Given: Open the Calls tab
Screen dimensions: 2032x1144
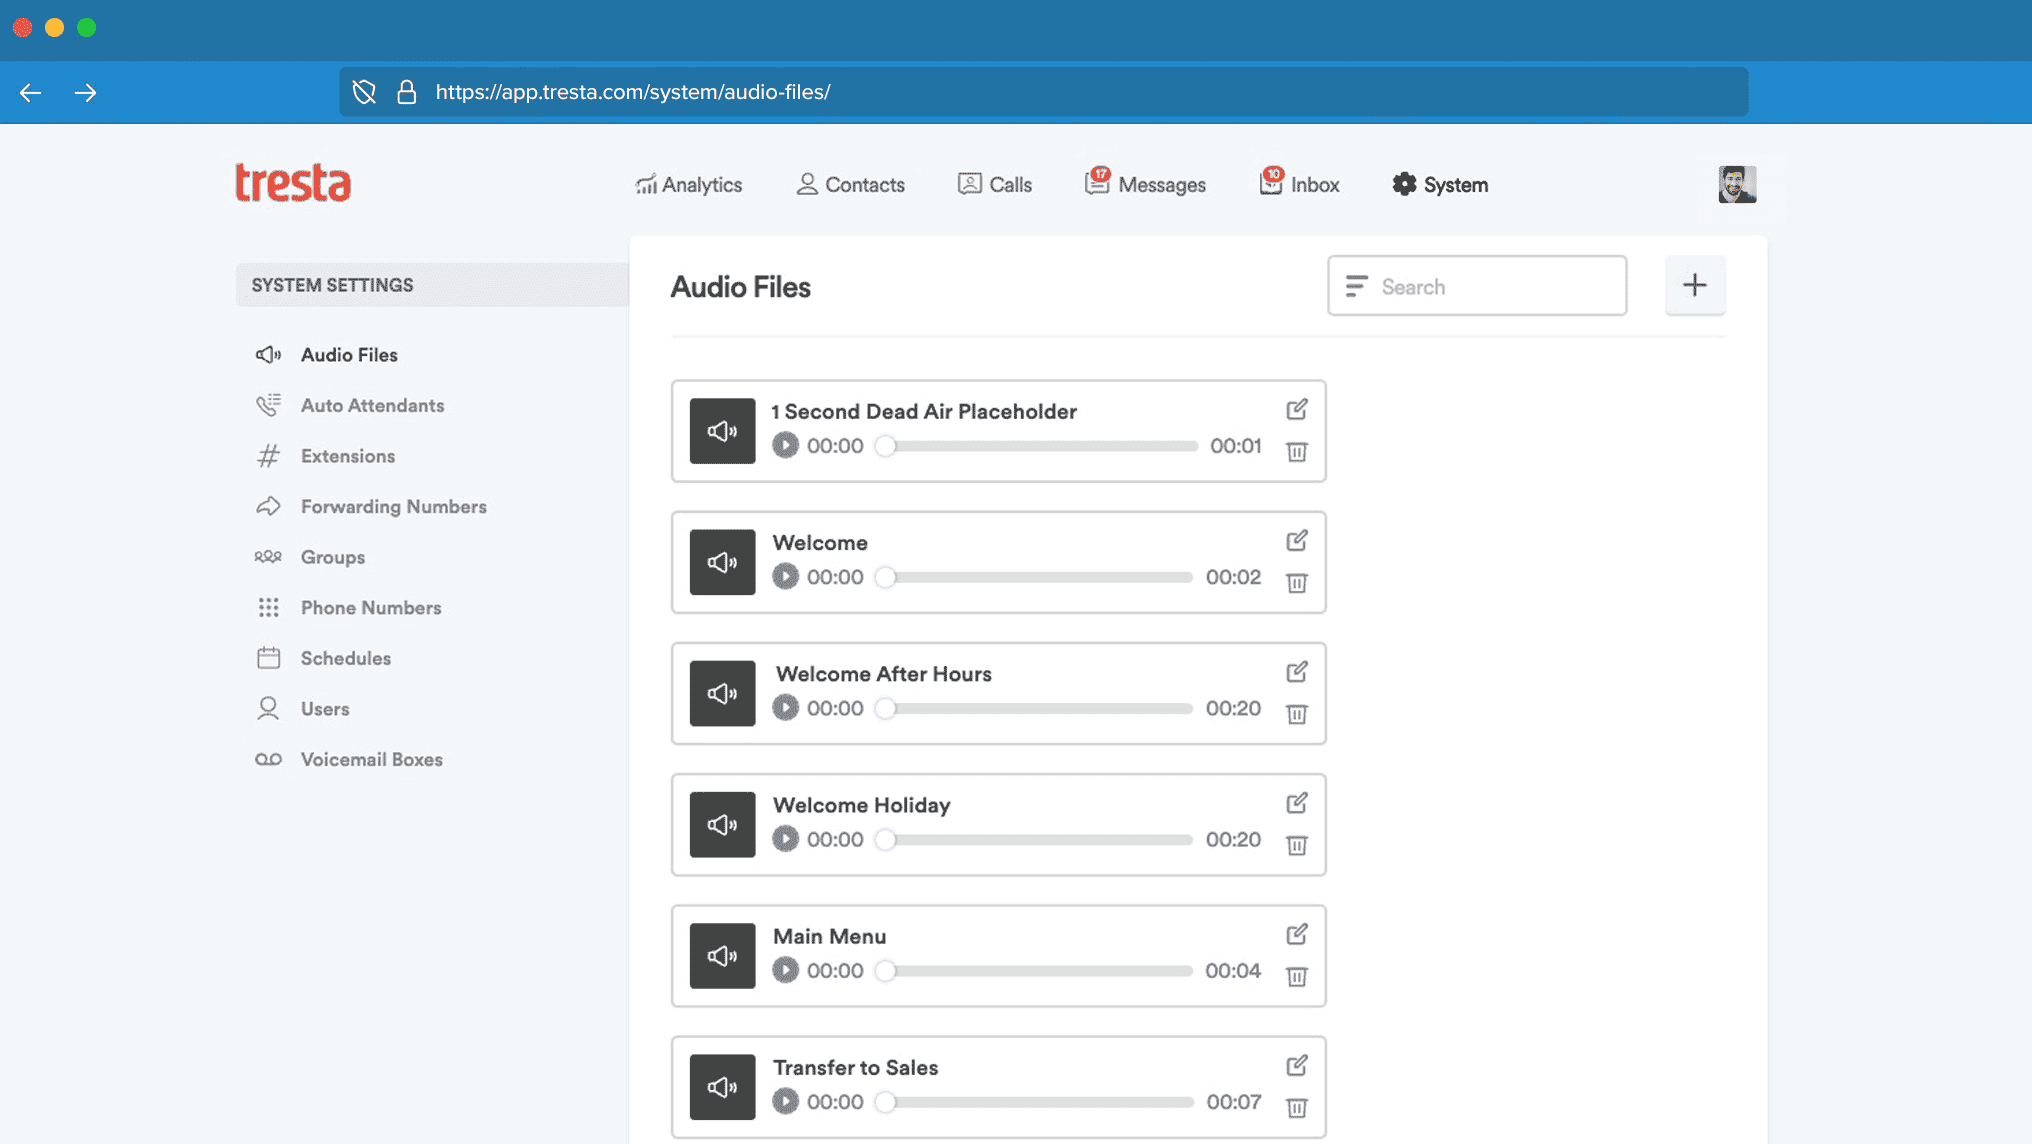Looking at the screenshot, I should pos(994,184).
